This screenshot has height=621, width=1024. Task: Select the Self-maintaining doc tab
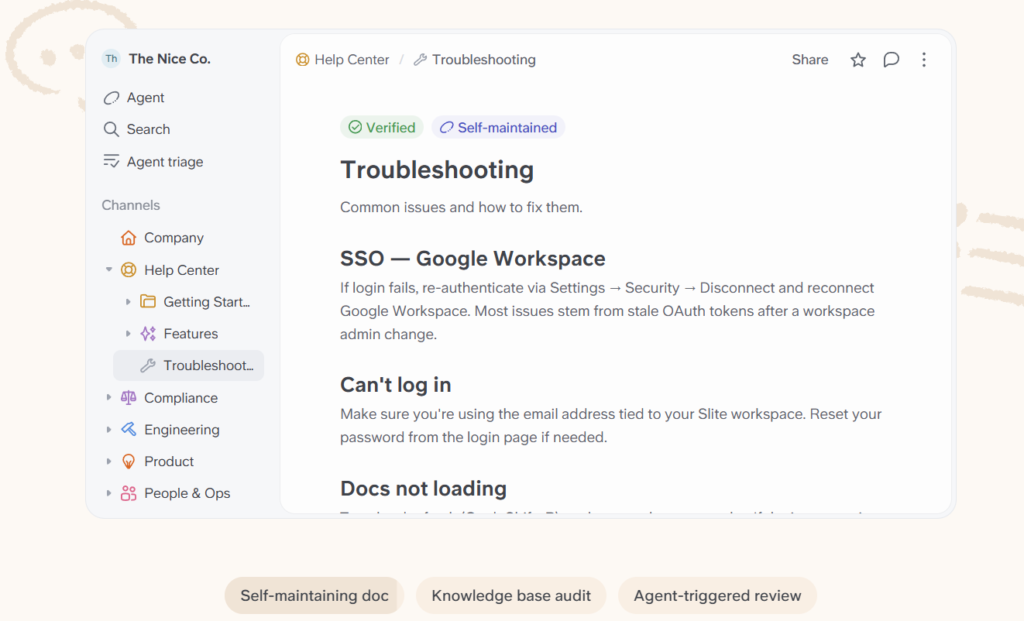coord(314,596)
